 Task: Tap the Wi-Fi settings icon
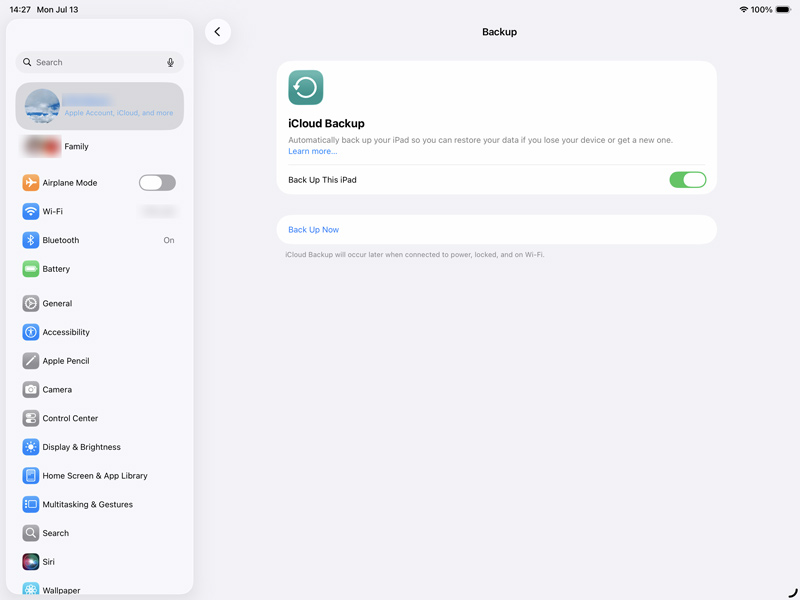[31, 211]
